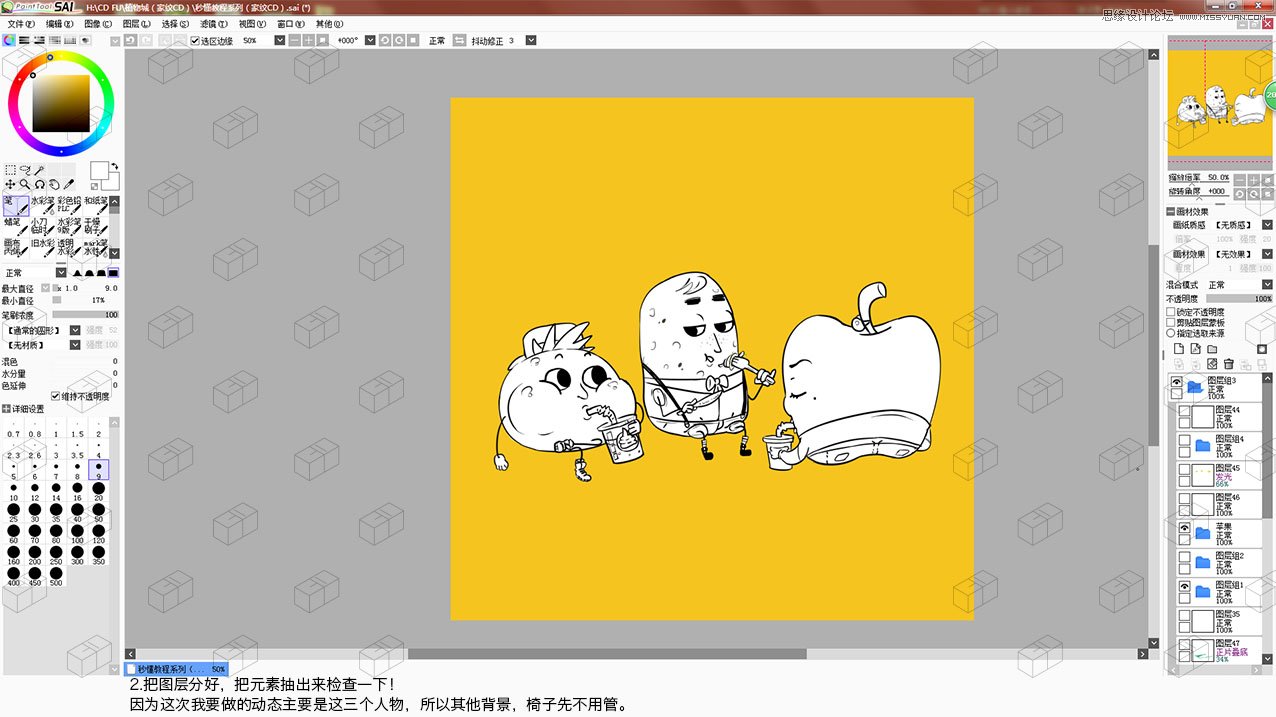Toggle visibility of the 苹果 layer
Image resolution: width=1276 pixels, height=717 pixels.
1184,527
